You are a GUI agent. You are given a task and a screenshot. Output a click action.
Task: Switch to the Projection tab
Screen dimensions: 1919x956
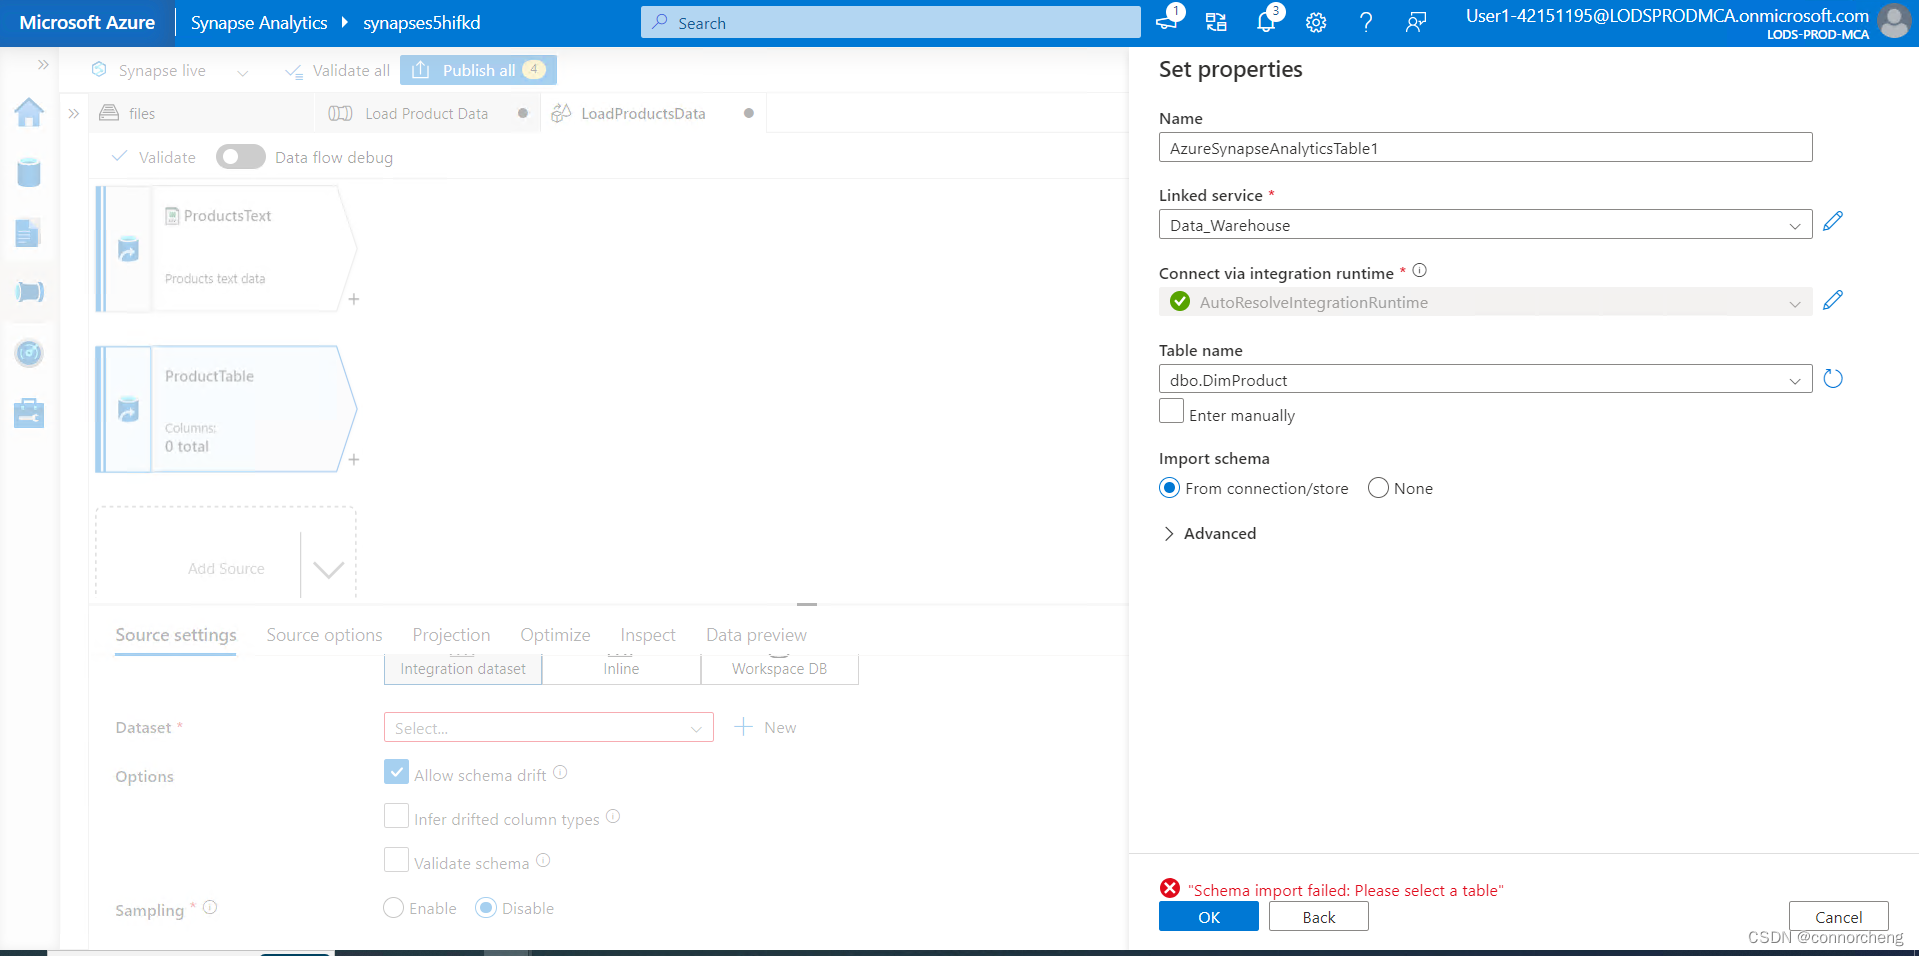coord(451,635)
